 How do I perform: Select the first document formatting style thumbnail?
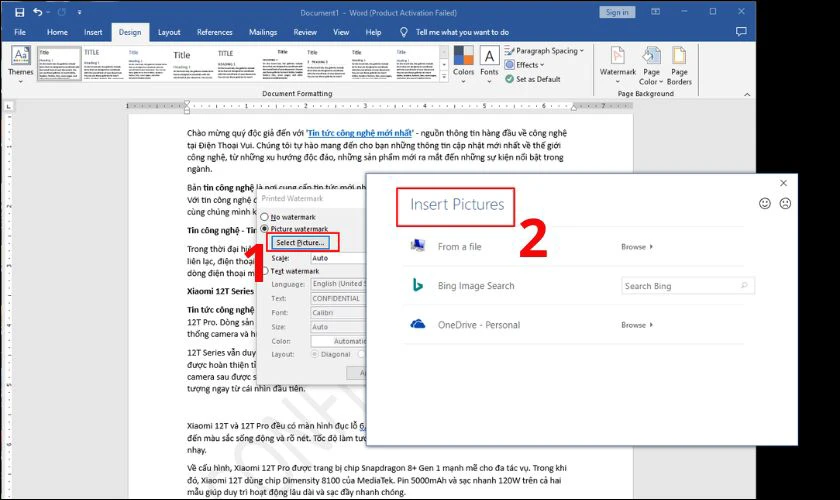point(59,64)
